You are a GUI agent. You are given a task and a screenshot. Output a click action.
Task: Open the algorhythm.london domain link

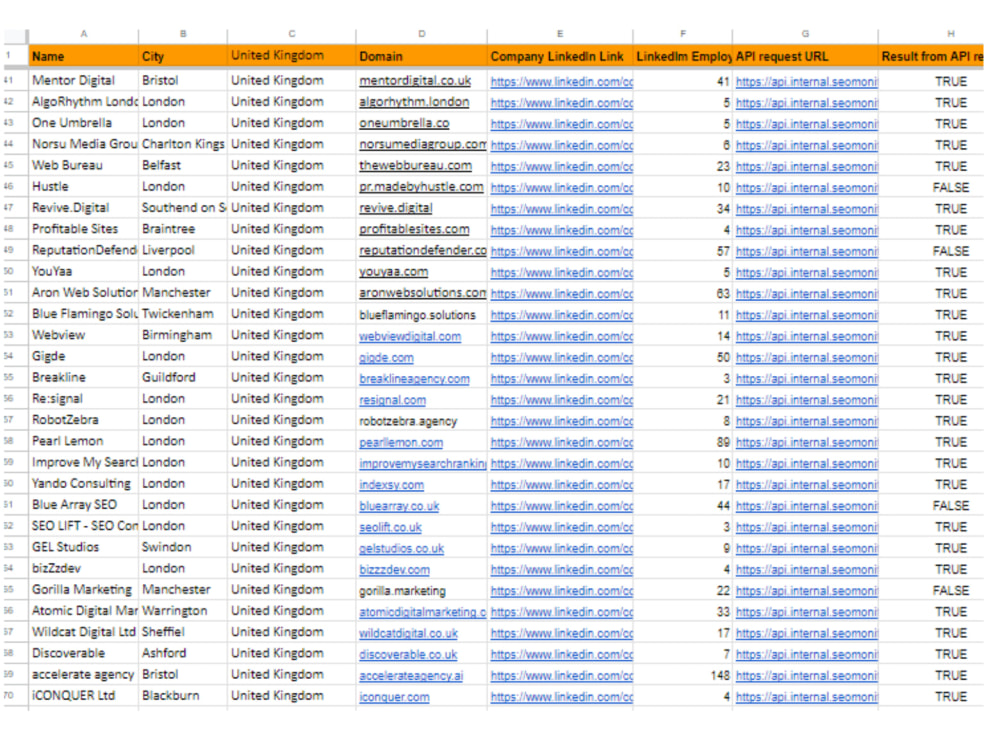point(414,102)
